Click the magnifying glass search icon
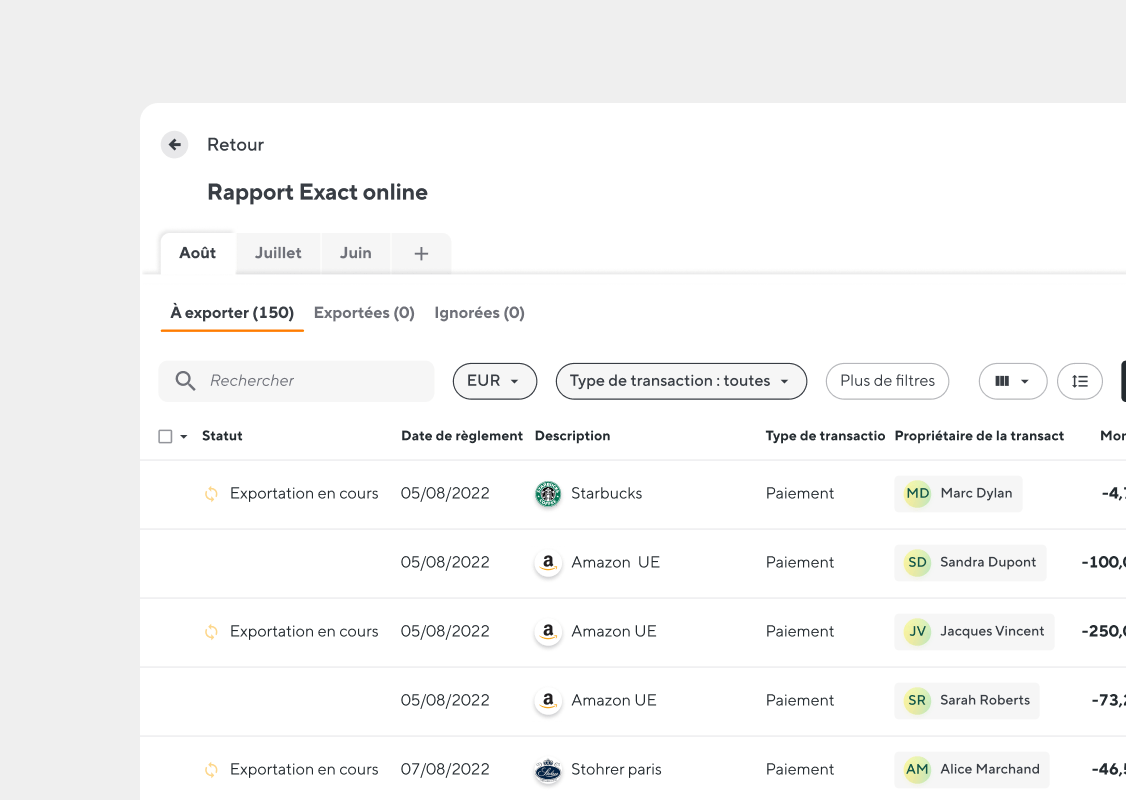 coord(185,381)
